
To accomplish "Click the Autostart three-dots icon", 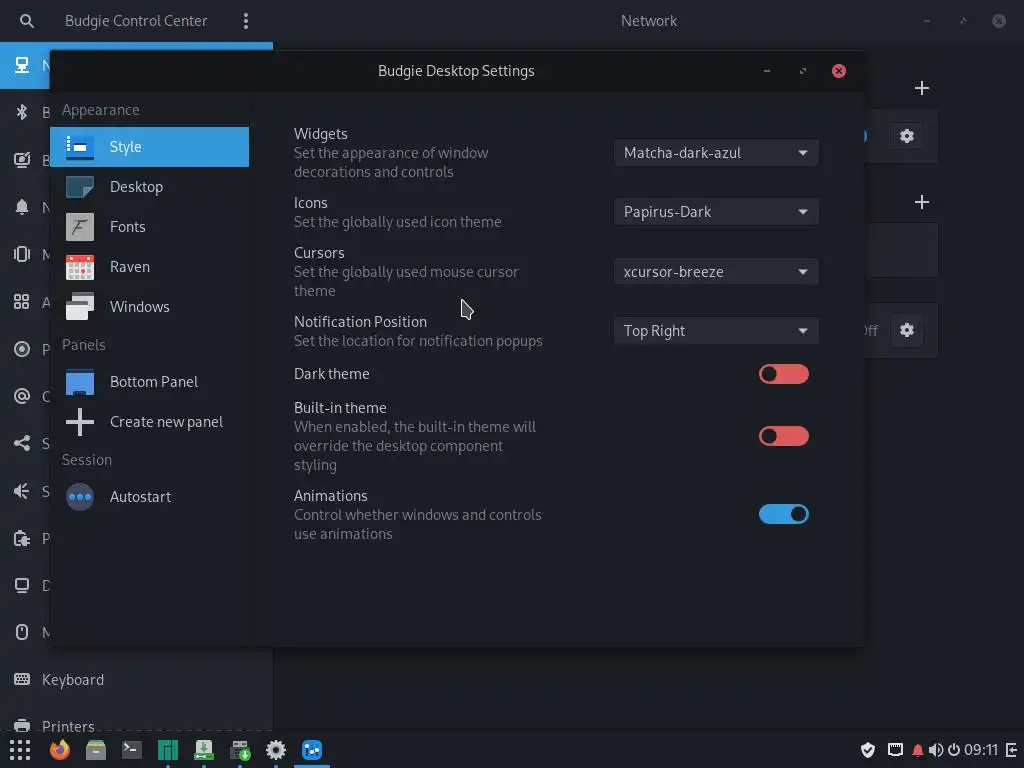I will (80, 497).
